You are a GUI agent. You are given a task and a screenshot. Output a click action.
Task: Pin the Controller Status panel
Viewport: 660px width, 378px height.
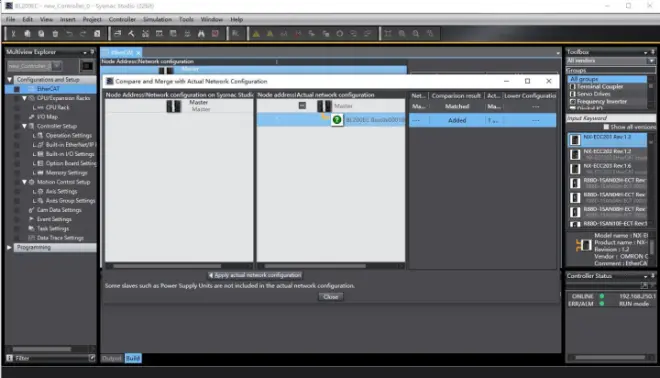pos(653,276)
